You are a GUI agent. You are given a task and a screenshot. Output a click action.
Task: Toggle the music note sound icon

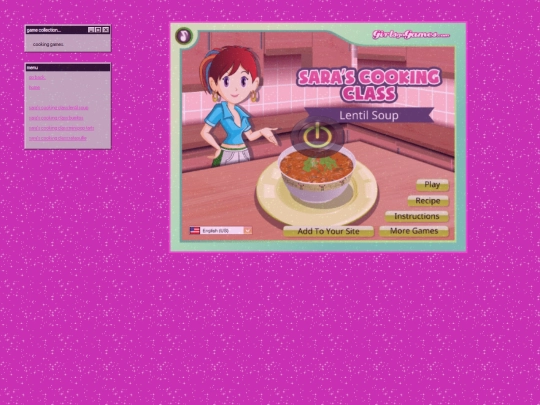184,35
